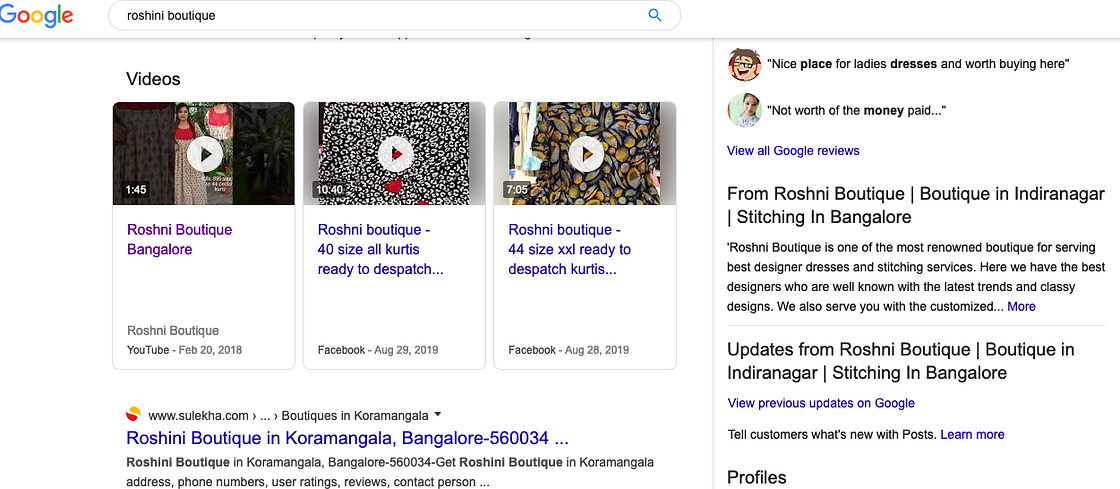
Task: Click cartoon reviewer avatar with glasses
Action: [744, 64]
